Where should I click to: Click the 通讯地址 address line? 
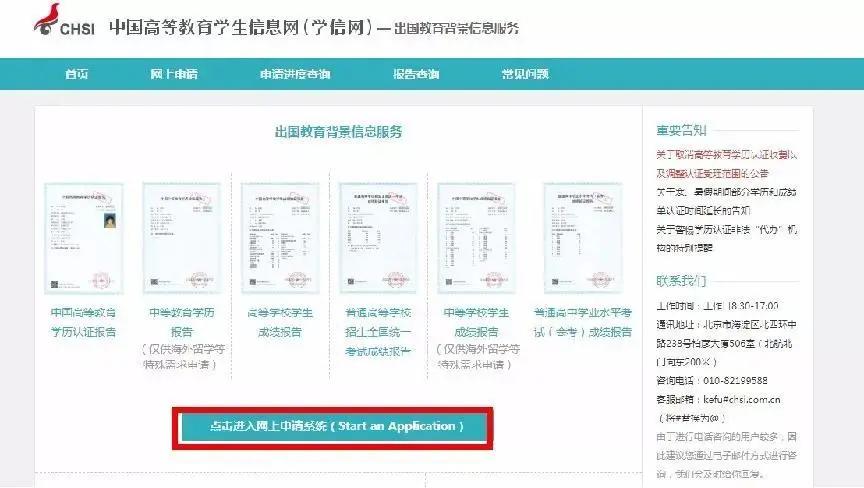[727, 343]
